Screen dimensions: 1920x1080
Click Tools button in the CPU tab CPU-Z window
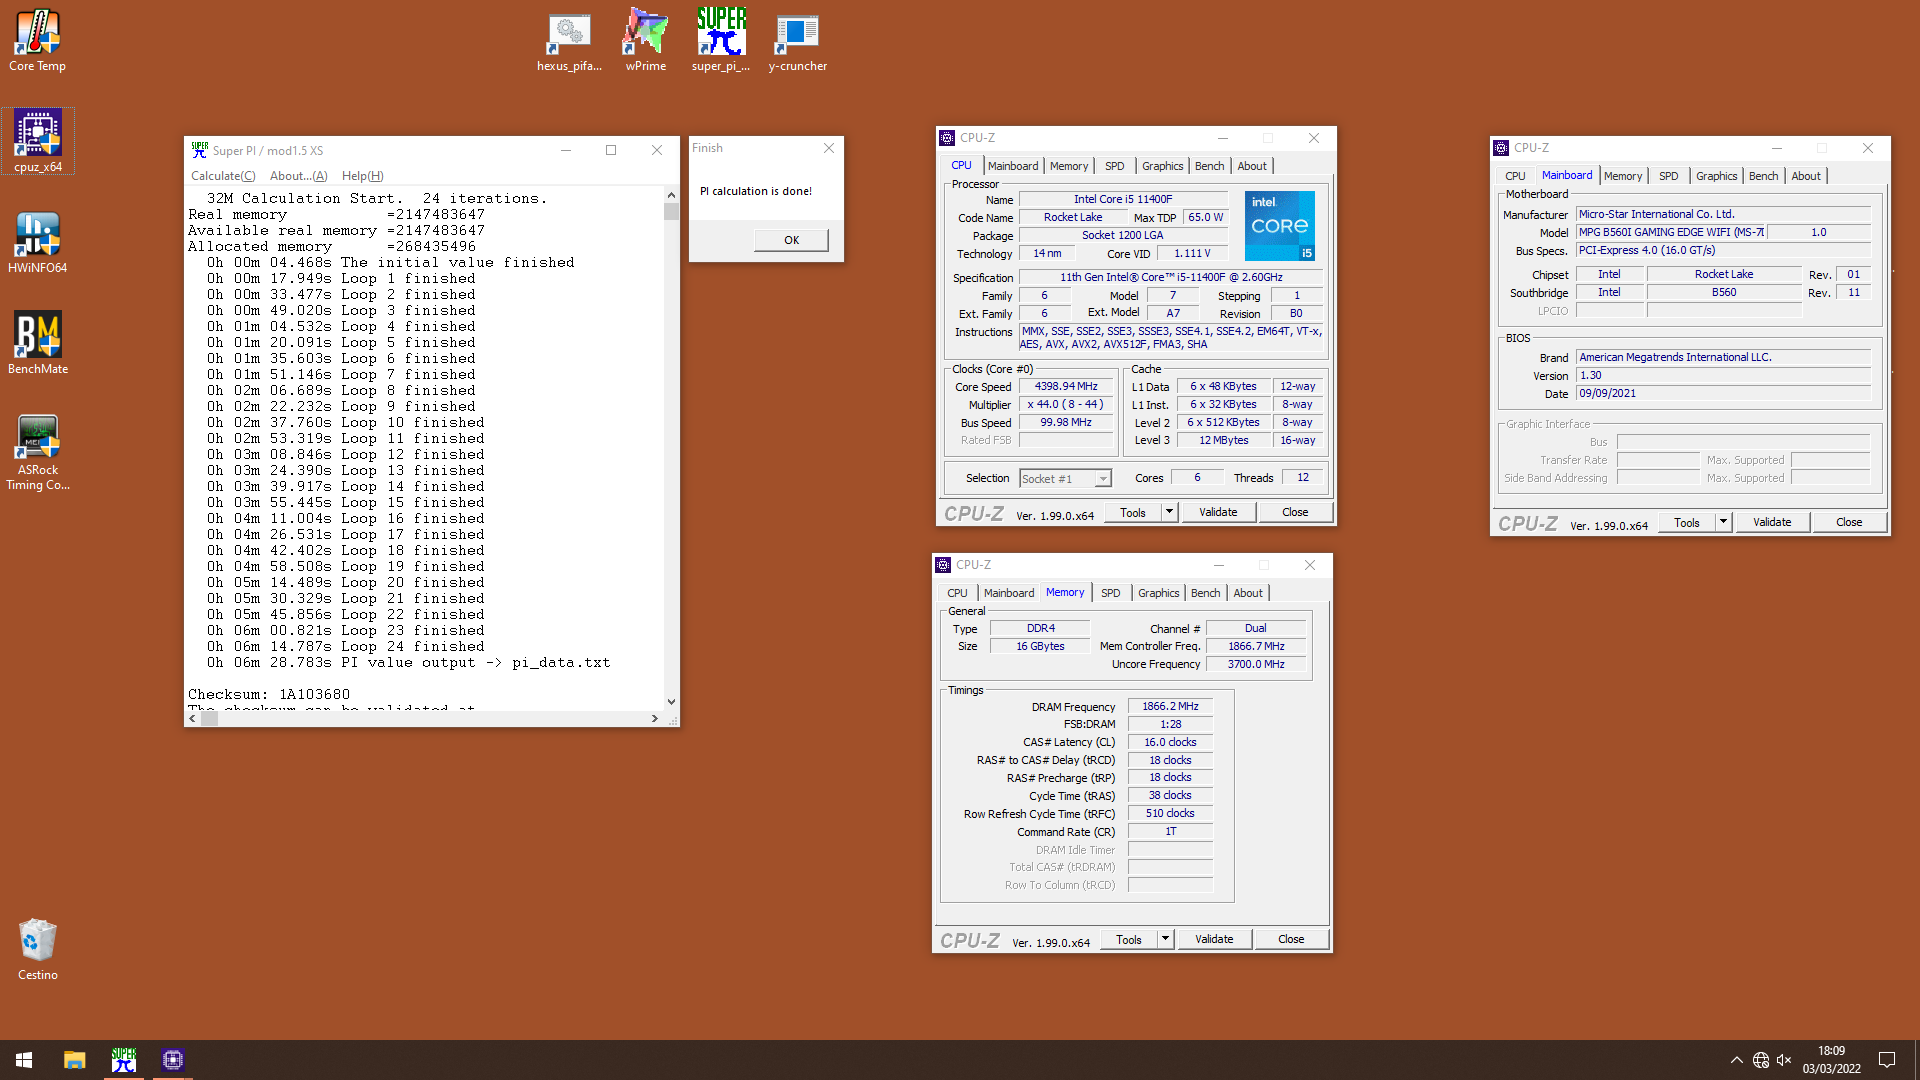[x=1133, y=512]
